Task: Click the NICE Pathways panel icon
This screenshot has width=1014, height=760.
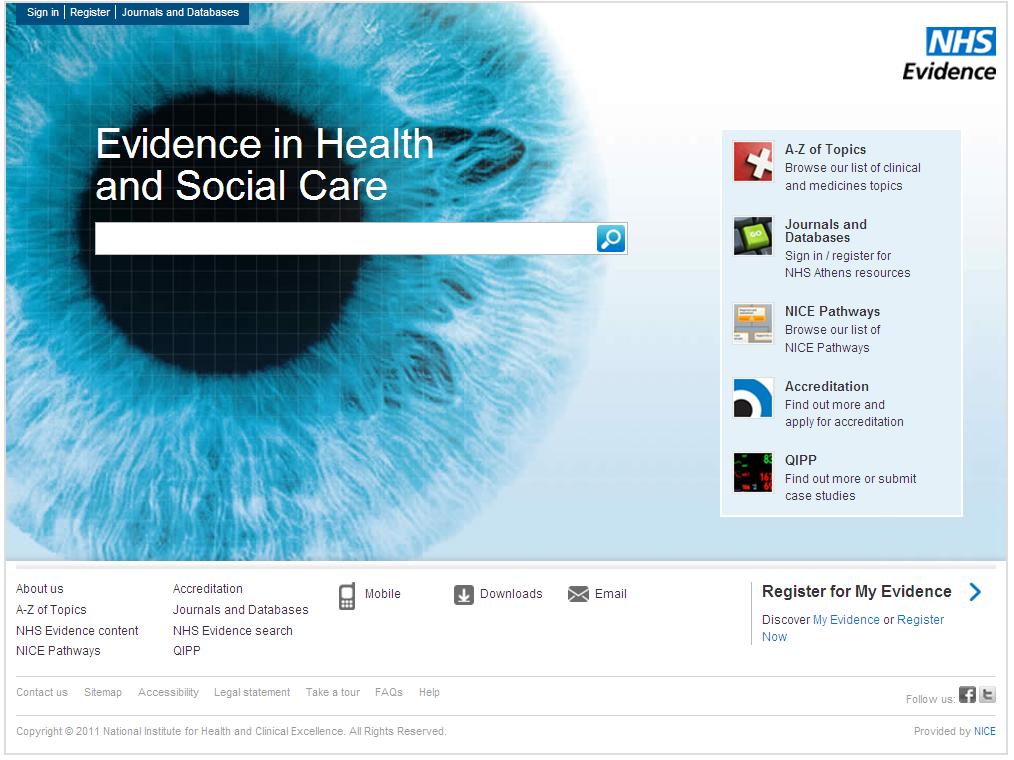Action: pos(753,324)
